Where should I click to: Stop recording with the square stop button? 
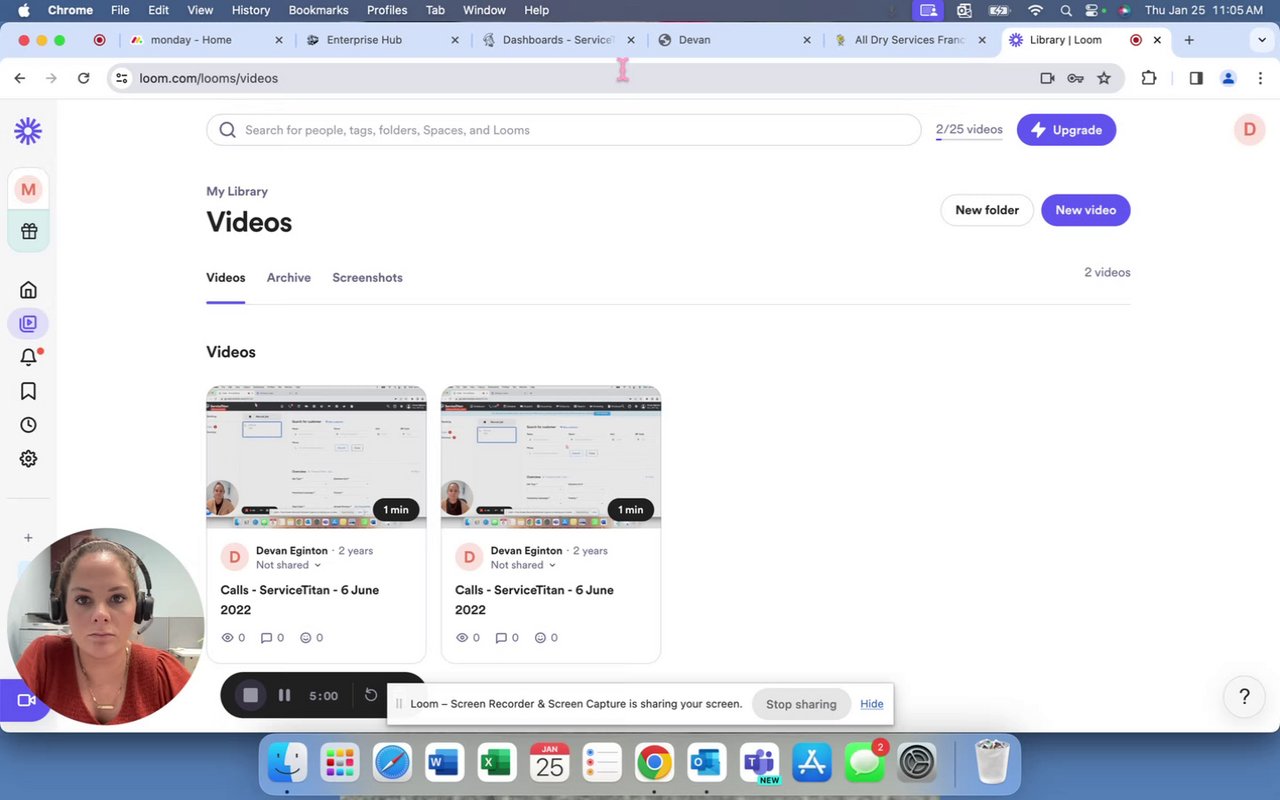pos(251,695)
